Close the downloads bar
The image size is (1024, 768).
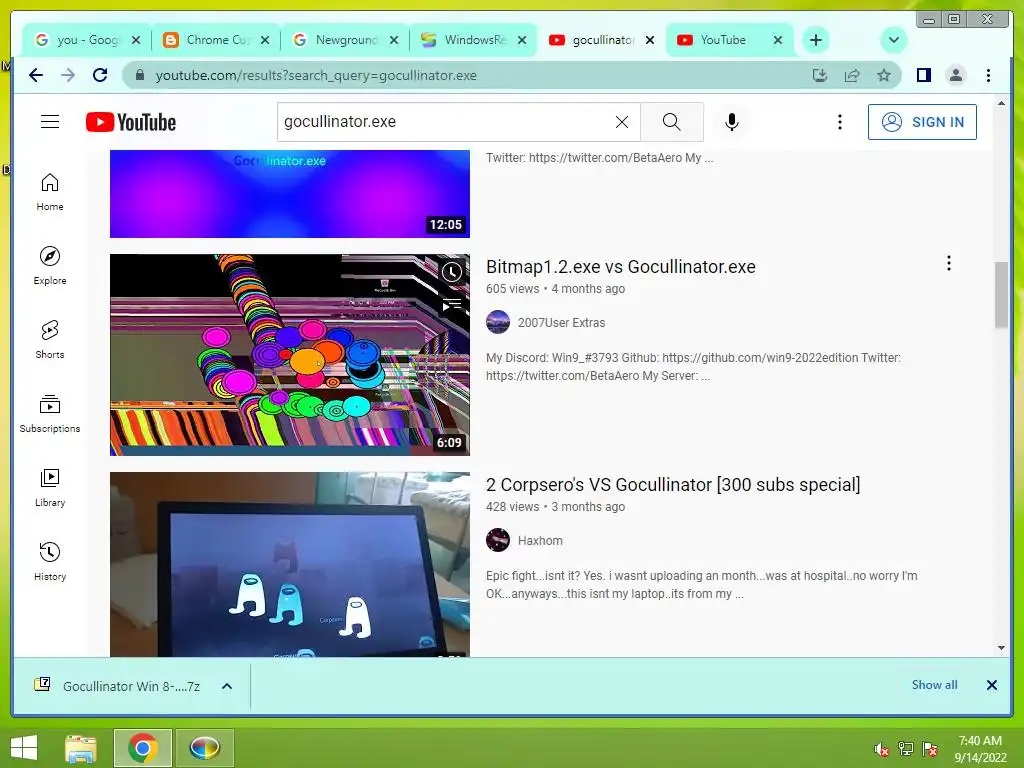tap(991, 684)
